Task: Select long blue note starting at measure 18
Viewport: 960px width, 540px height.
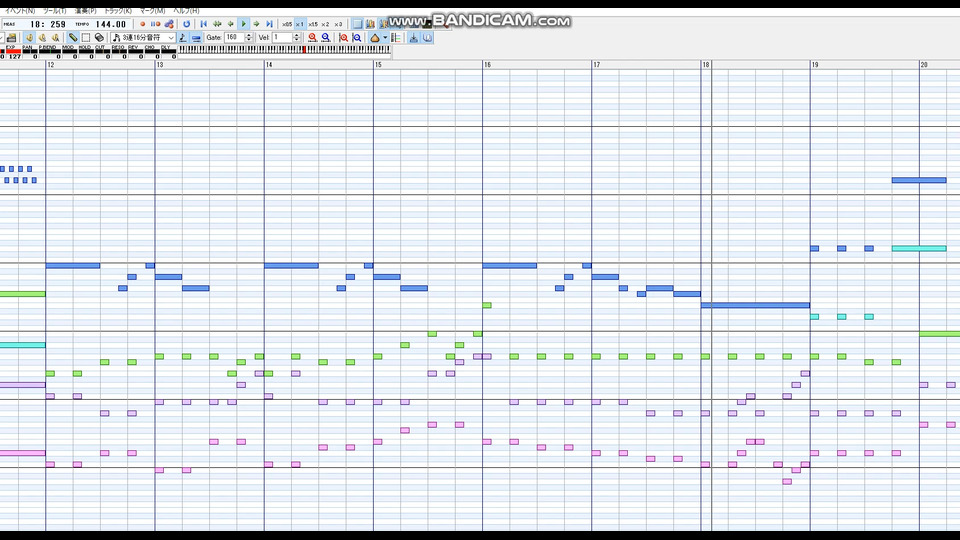Action: [x=756, y=305]
